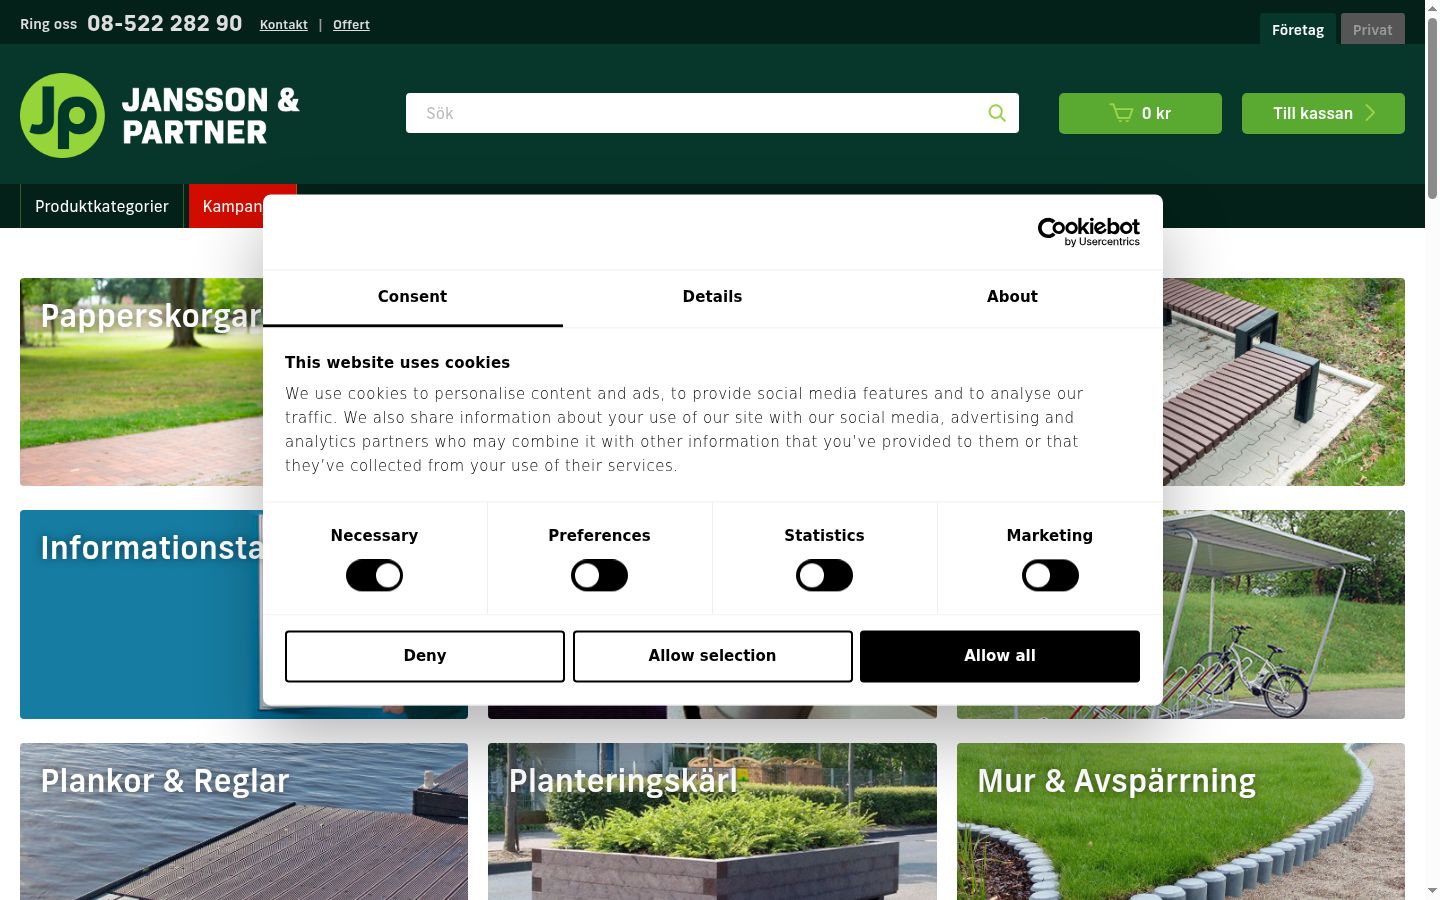
Task: Open the Planteringskärl category tile
Action: coord(712,821)
